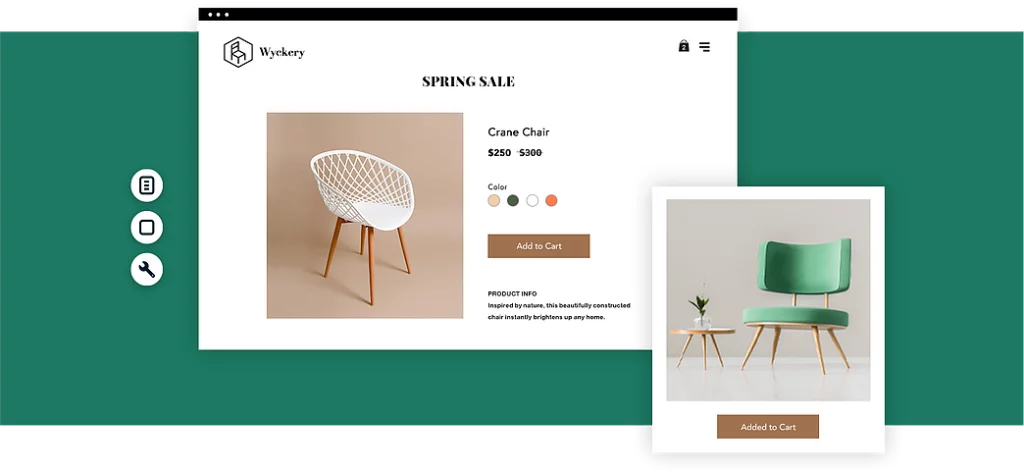
Task: Open the white Crane Chair product image
Action: [x=365, y=215]
